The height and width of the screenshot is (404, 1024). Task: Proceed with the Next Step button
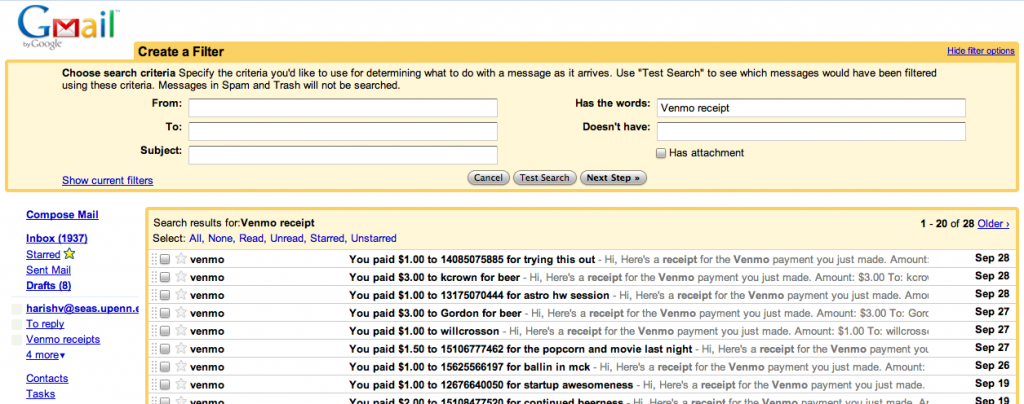coord(613,178)
